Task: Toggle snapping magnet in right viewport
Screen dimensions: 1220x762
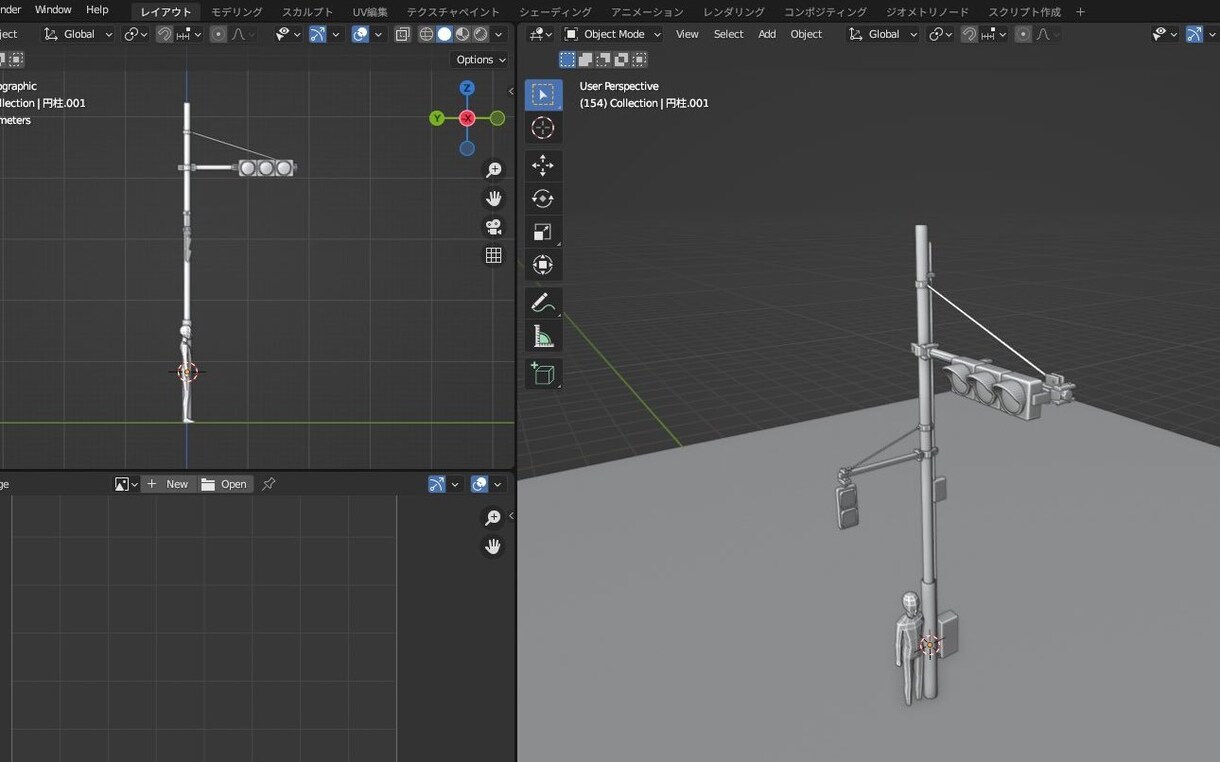Action: (x=969, y=34)
